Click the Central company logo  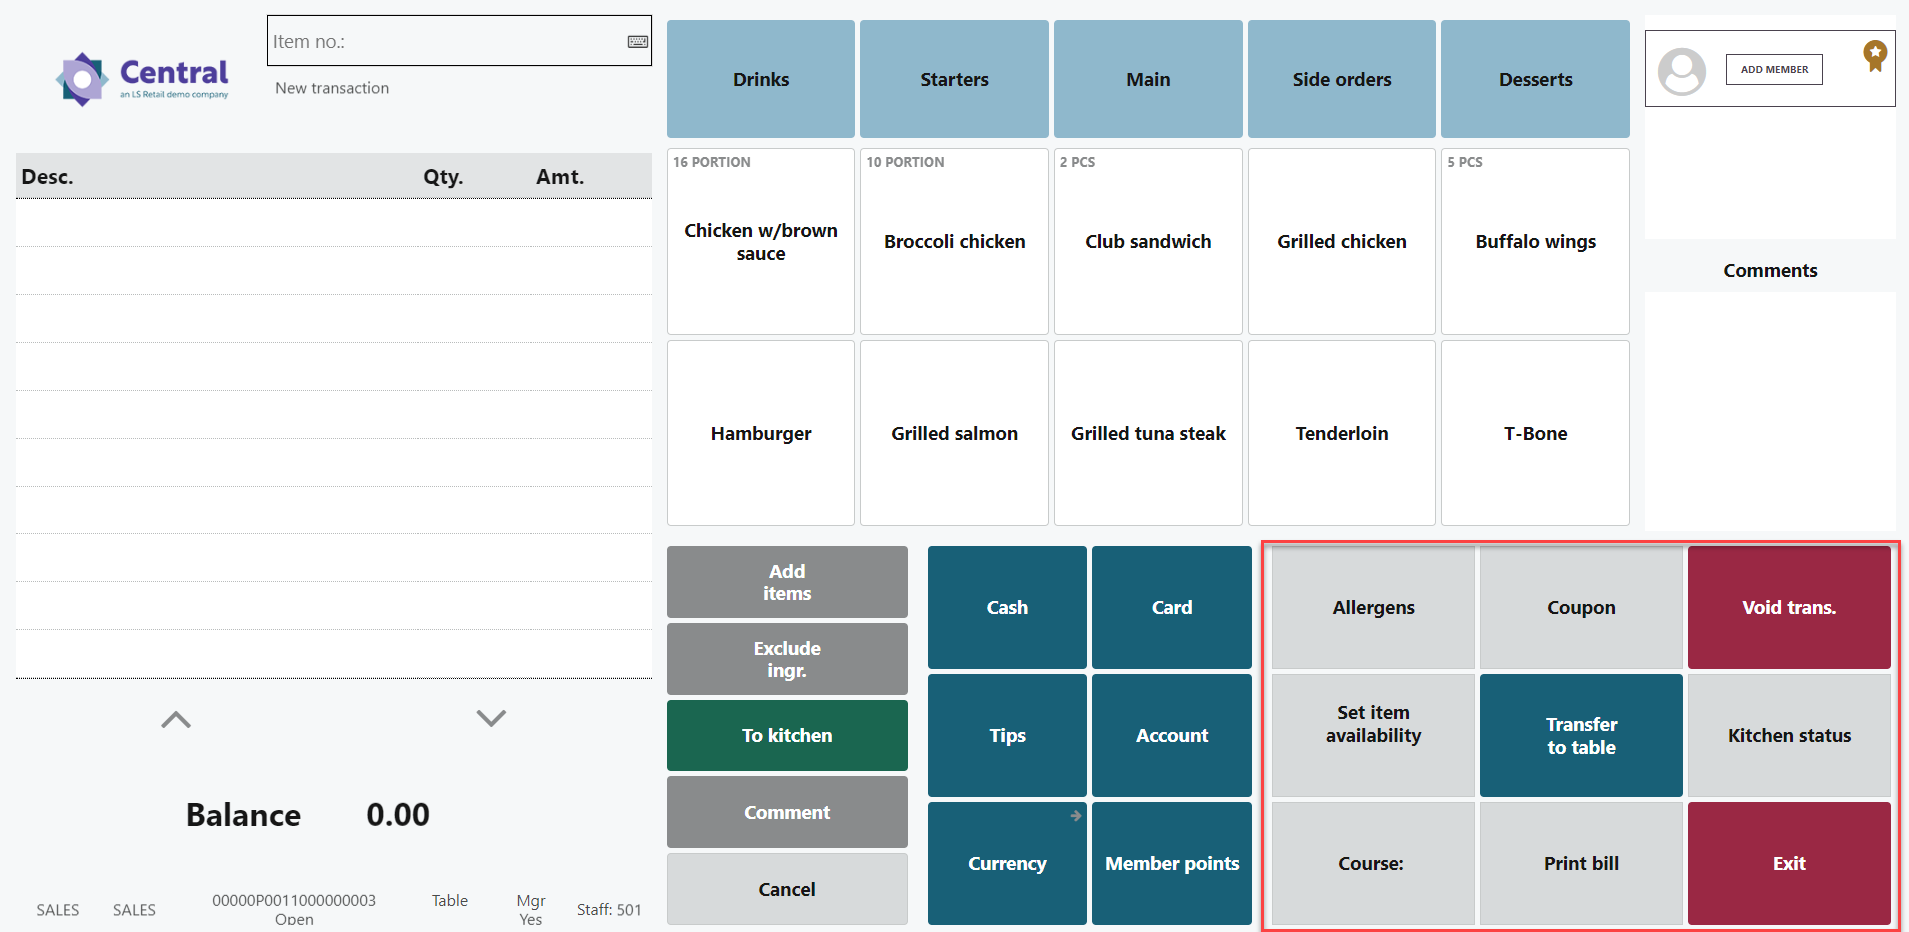pyautogui.click(x=142, y=79)
